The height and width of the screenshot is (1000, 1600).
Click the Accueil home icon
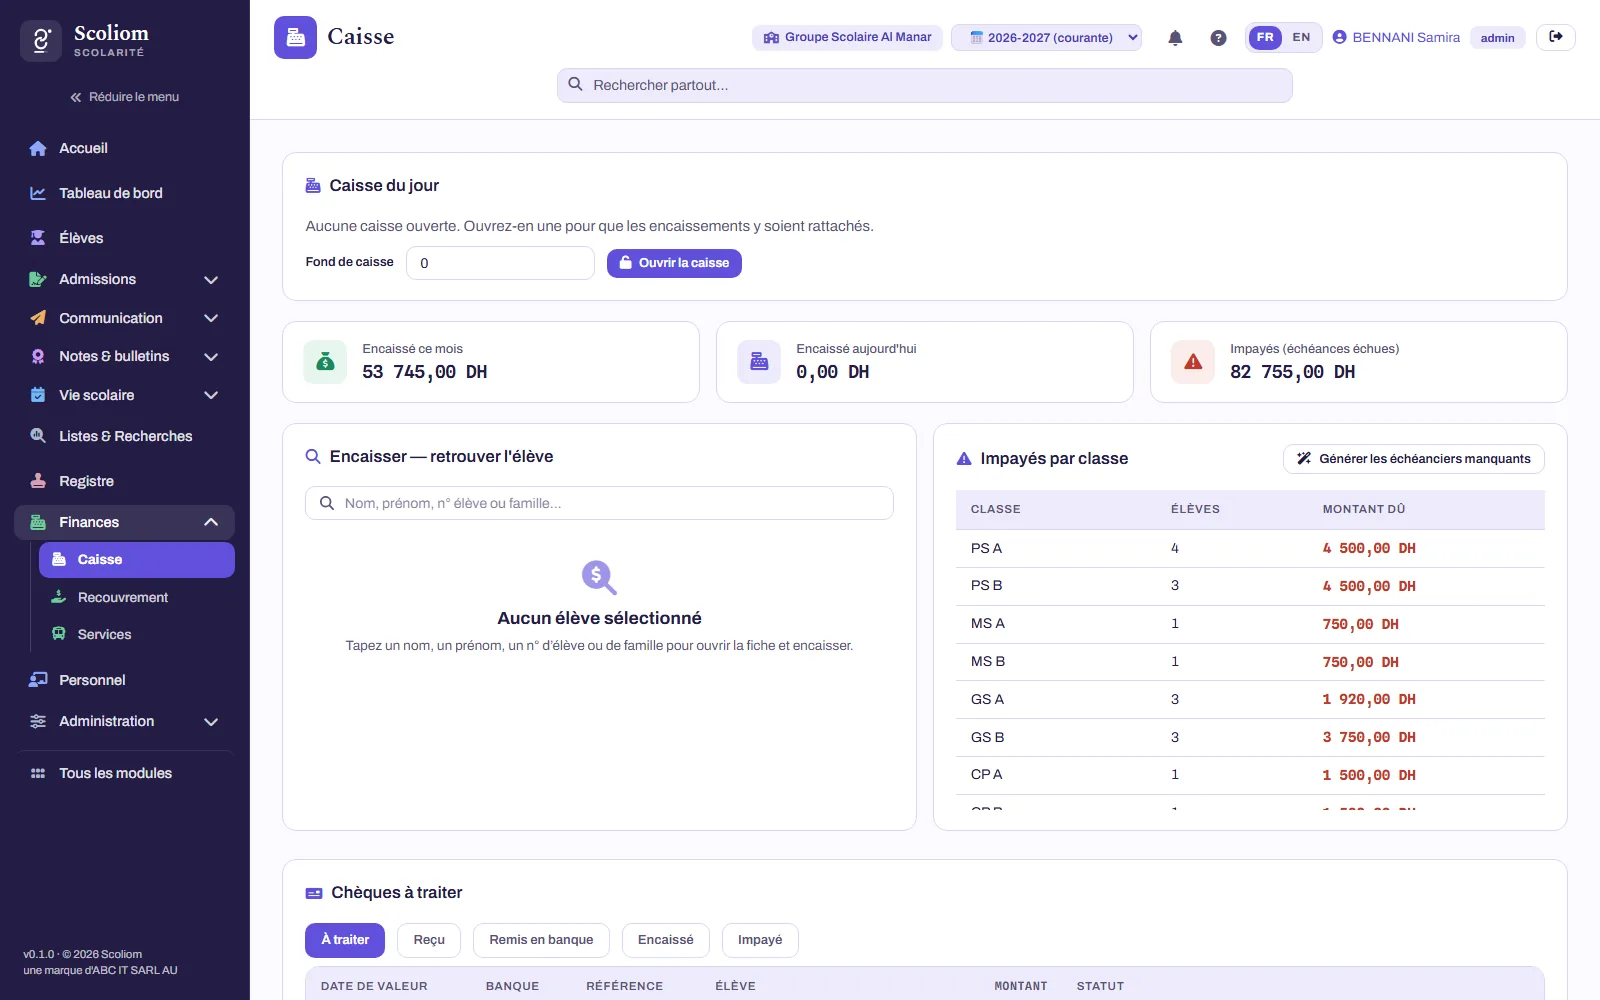(x=38, y=148)
